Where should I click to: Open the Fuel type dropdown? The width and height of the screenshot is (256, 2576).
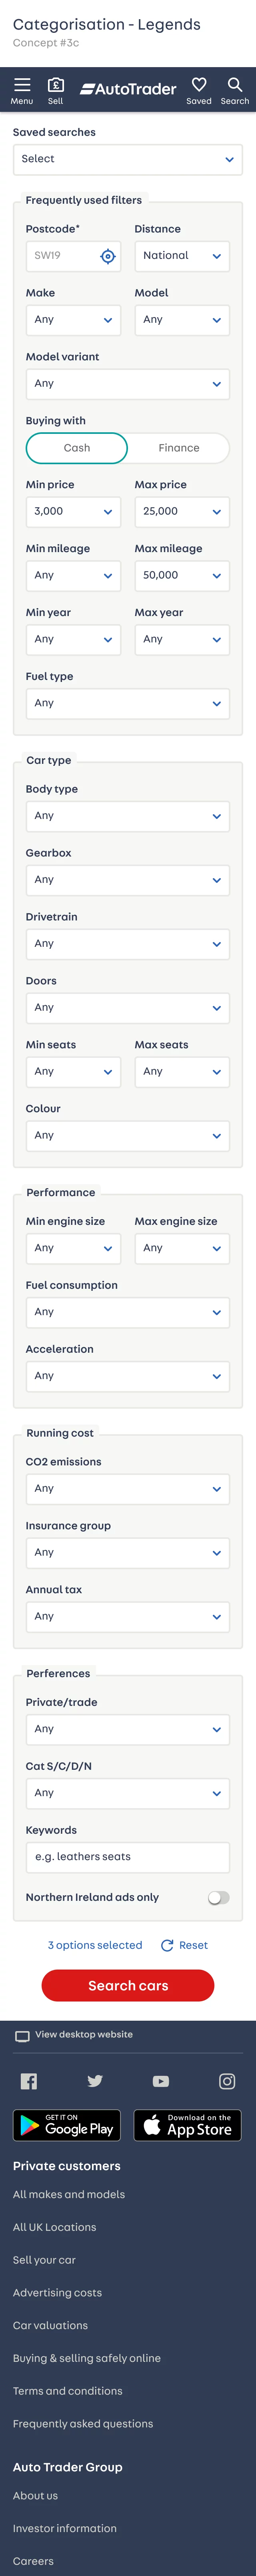click(x=128, y=703)
